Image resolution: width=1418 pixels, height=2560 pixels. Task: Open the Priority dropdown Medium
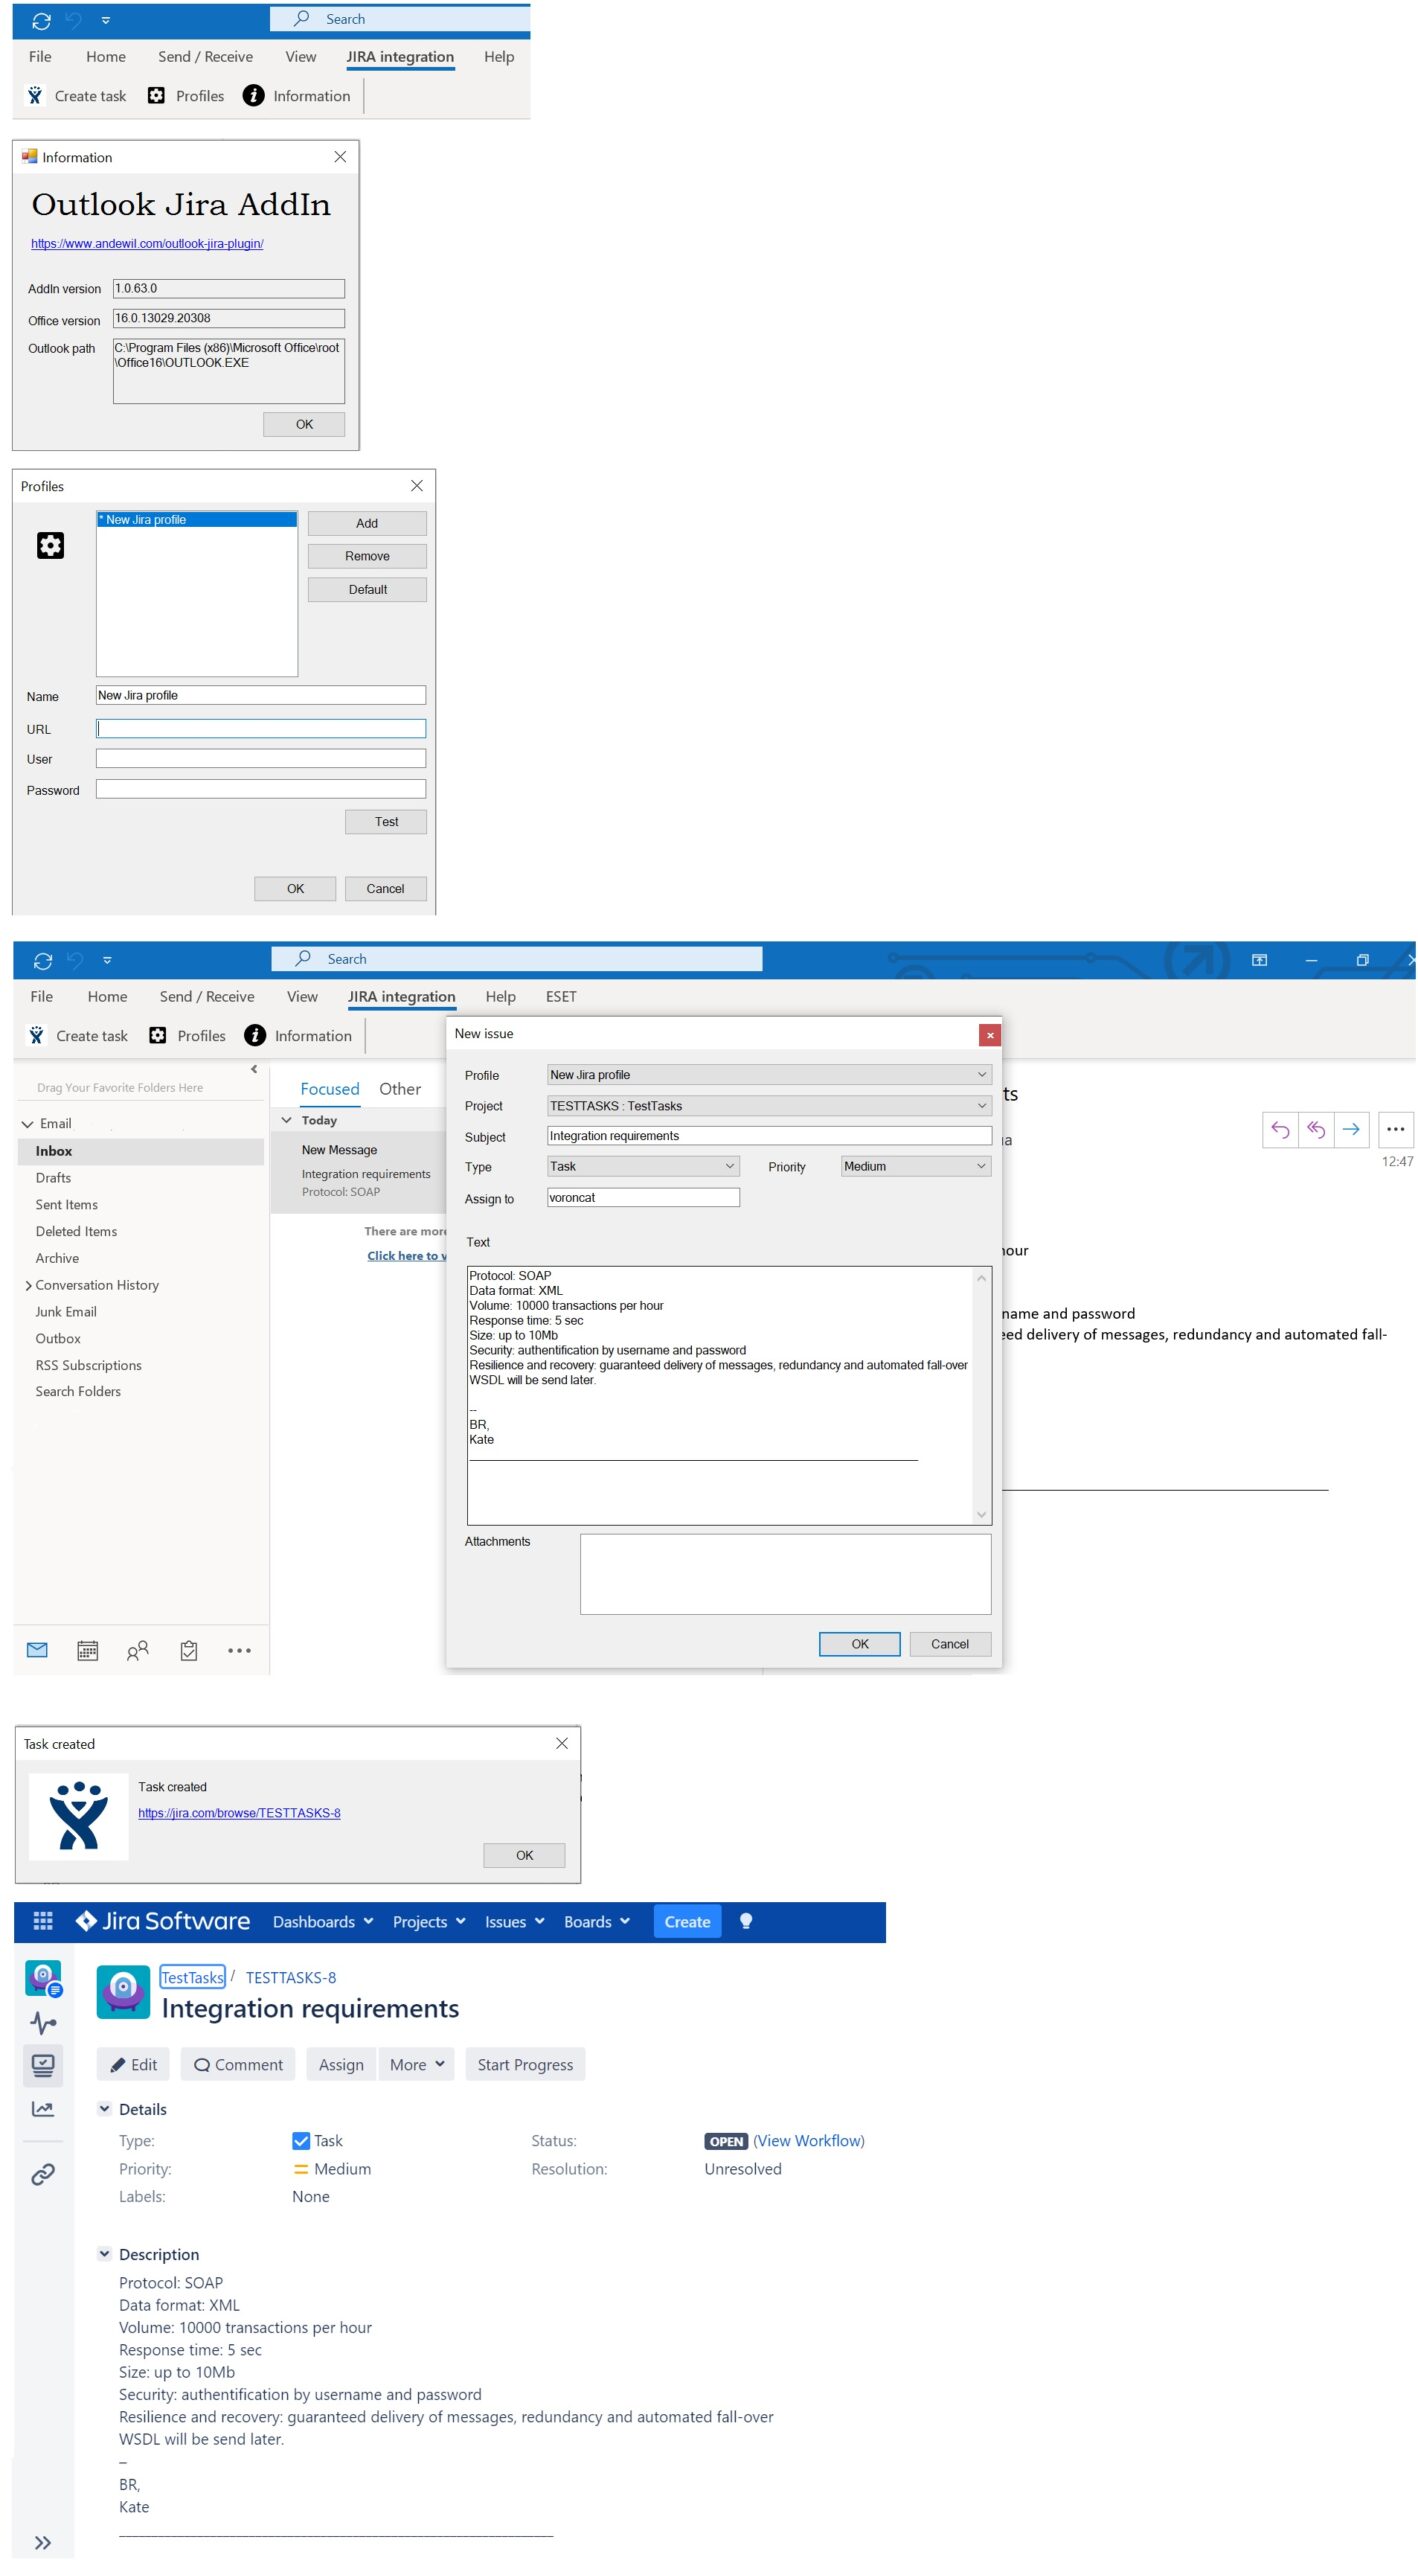click(915, 1166)
